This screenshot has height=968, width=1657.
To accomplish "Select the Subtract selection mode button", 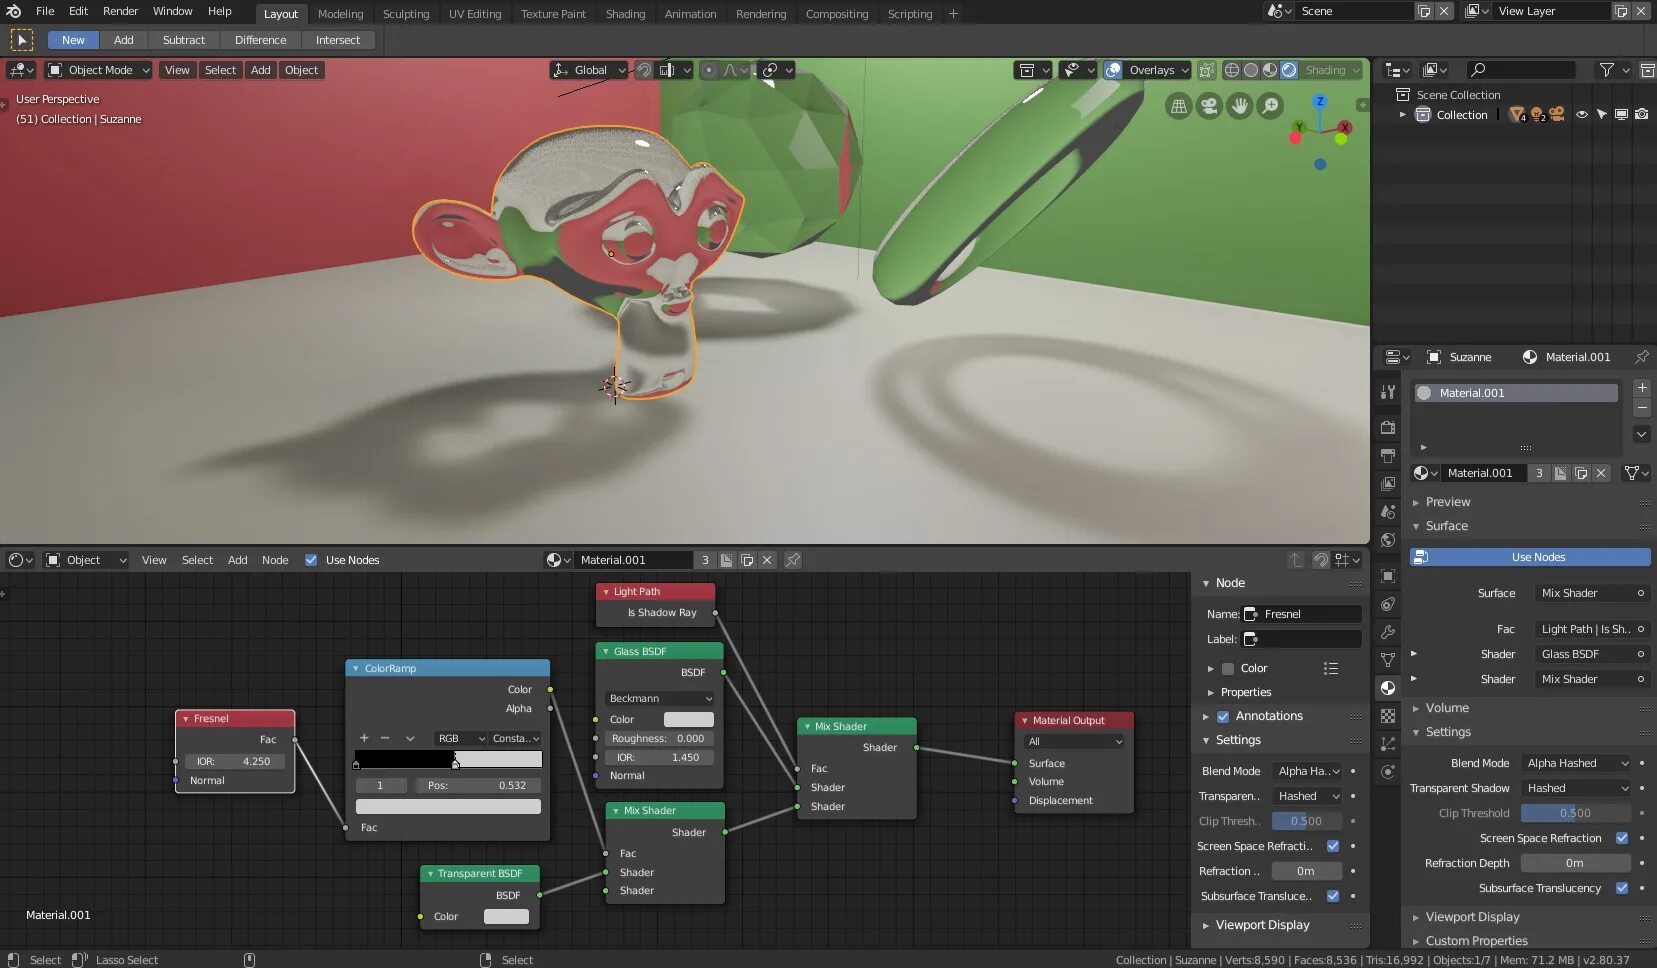I will pyautogui.click(x=184, y=40).
